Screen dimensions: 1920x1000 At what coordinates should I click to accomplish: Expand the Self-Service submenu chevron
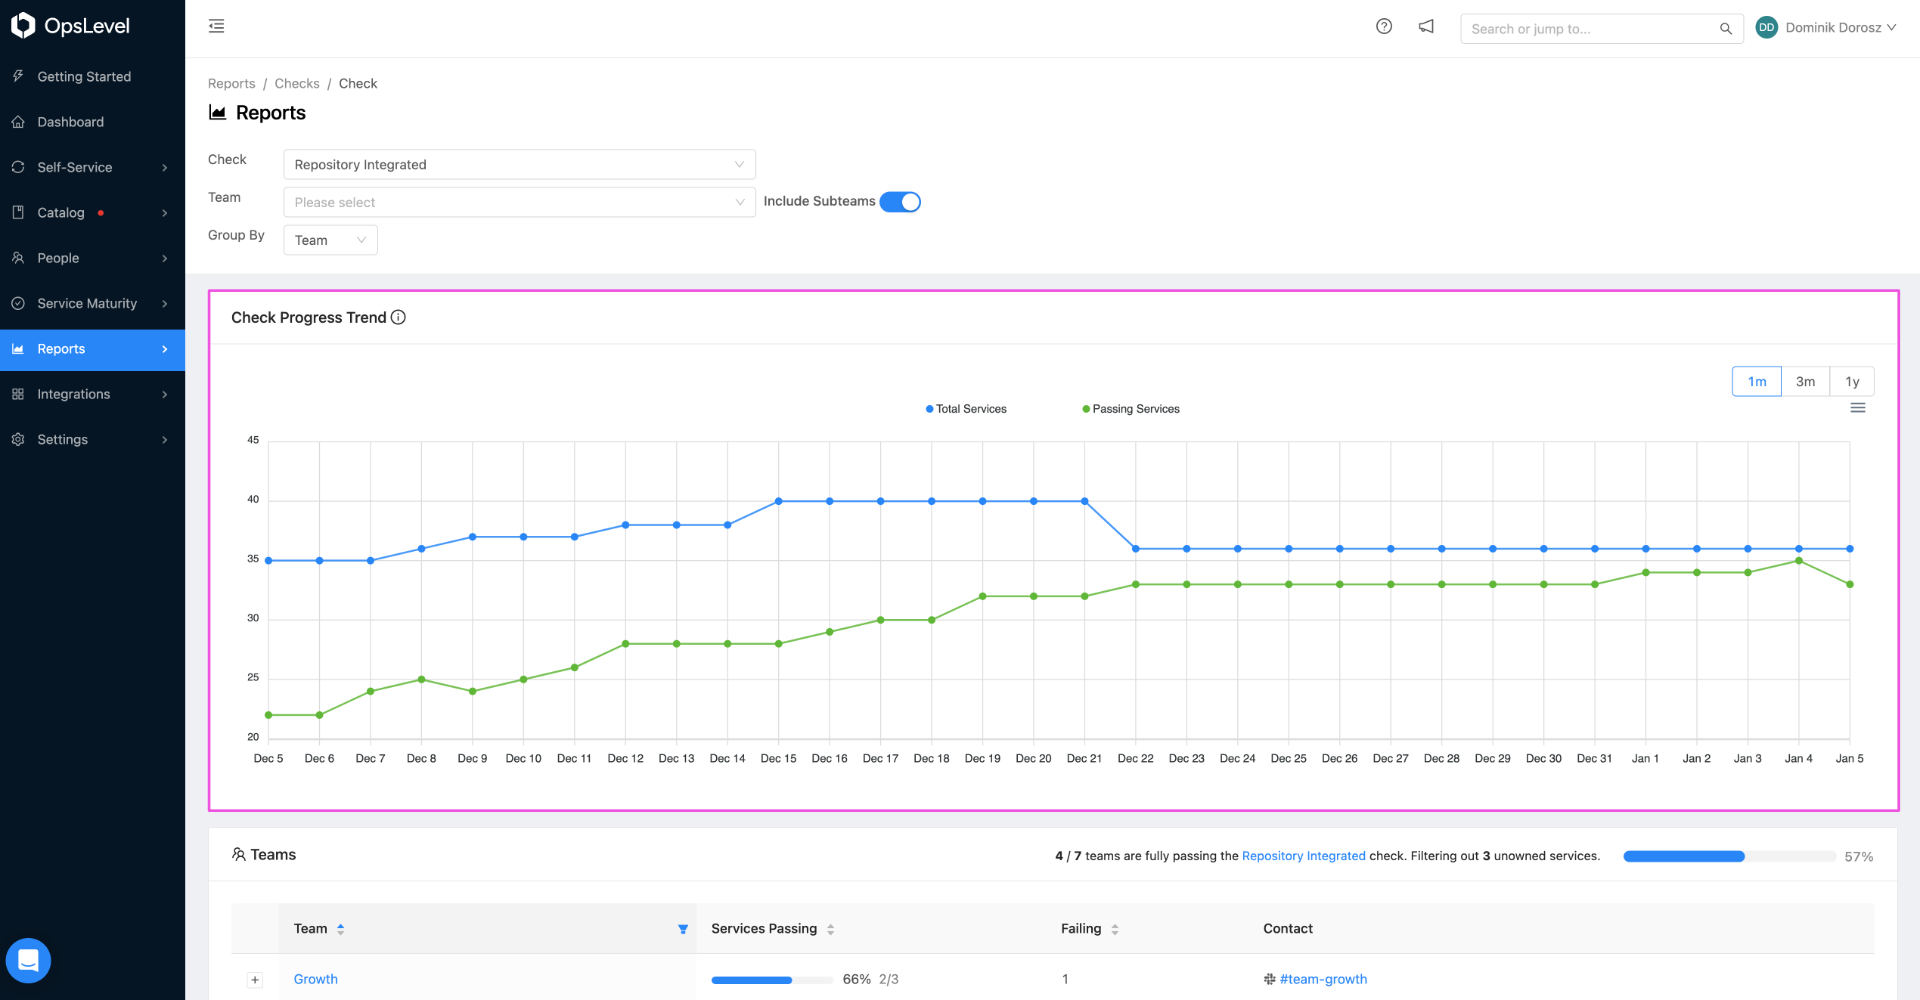tap(165, 167)
